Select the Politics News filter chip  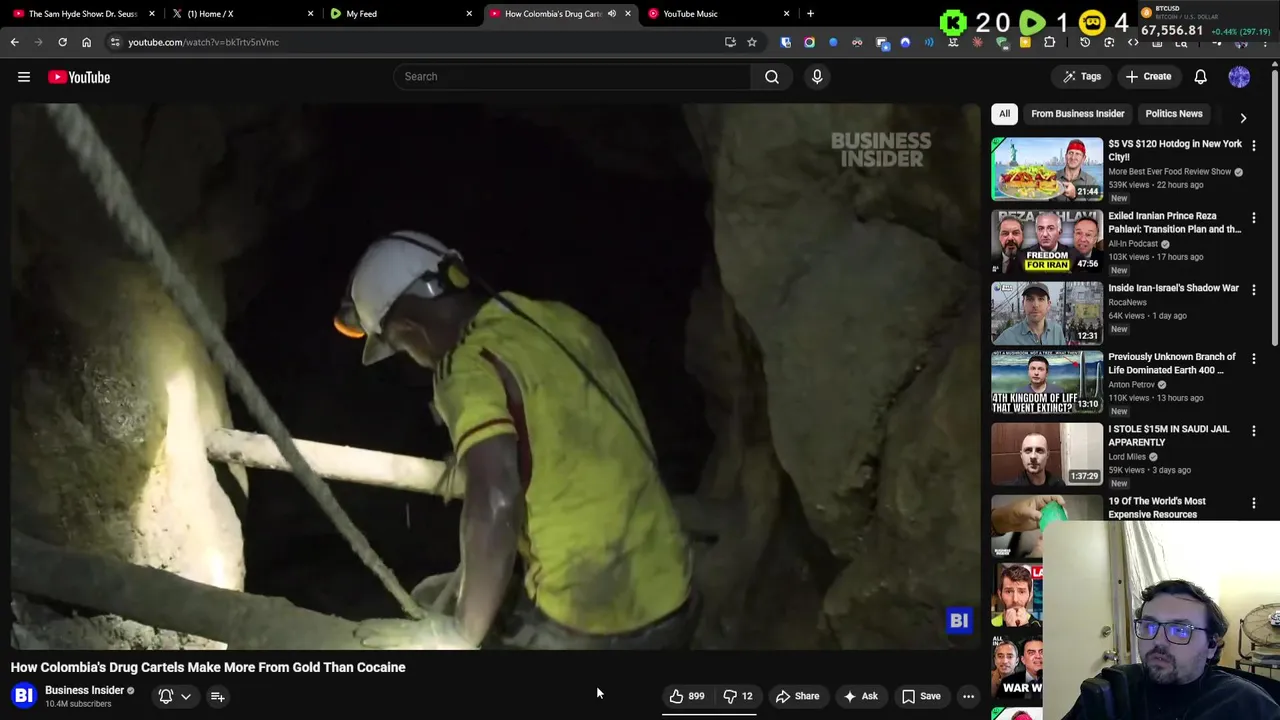(x=1173, y=114)
